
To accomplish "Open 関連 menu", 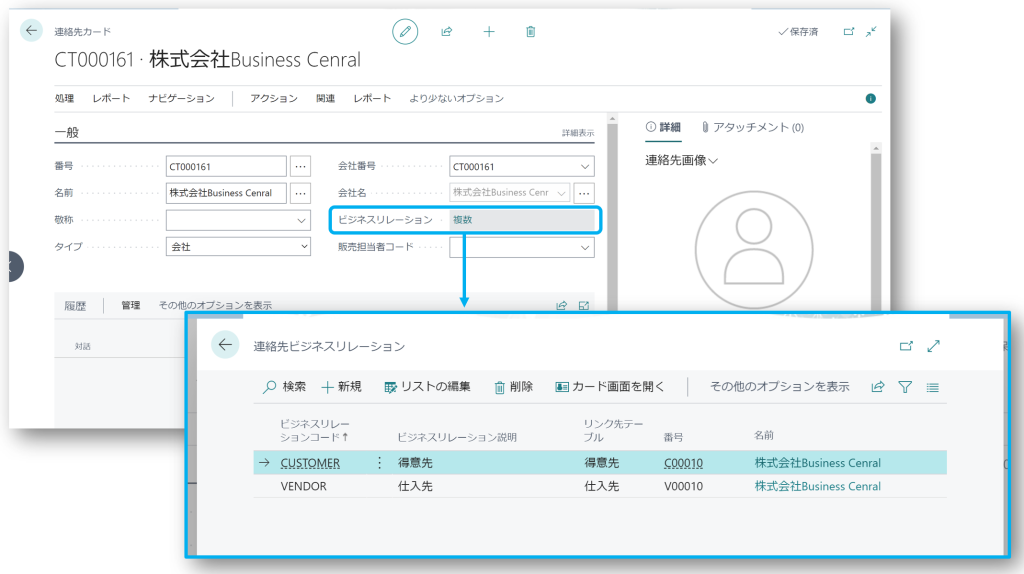I will tap(325, 99).
